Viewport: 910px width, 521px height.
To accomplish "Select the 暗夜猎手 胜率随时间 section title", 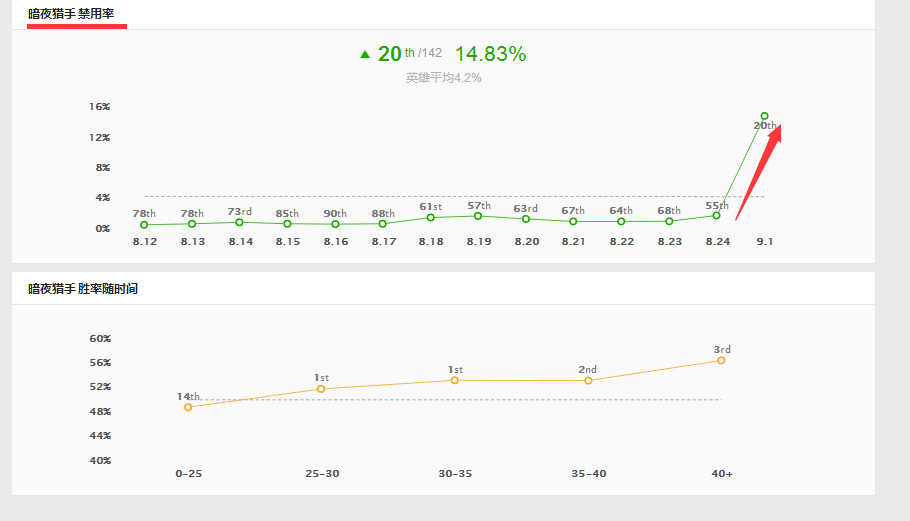I will pos(82,289).
